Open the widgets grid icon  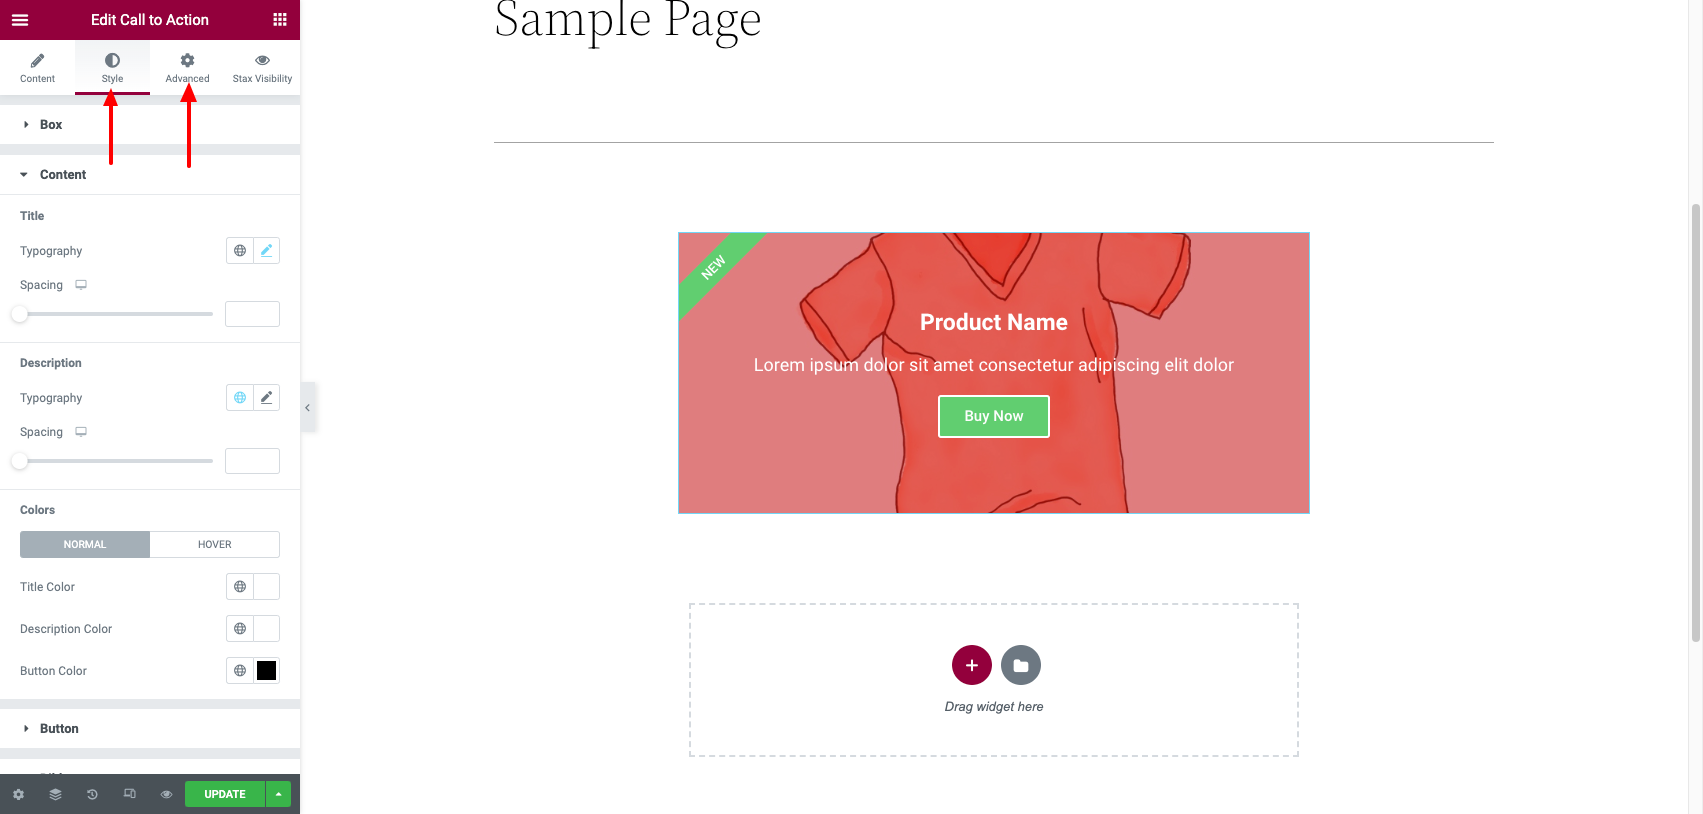tap(280, 20)
